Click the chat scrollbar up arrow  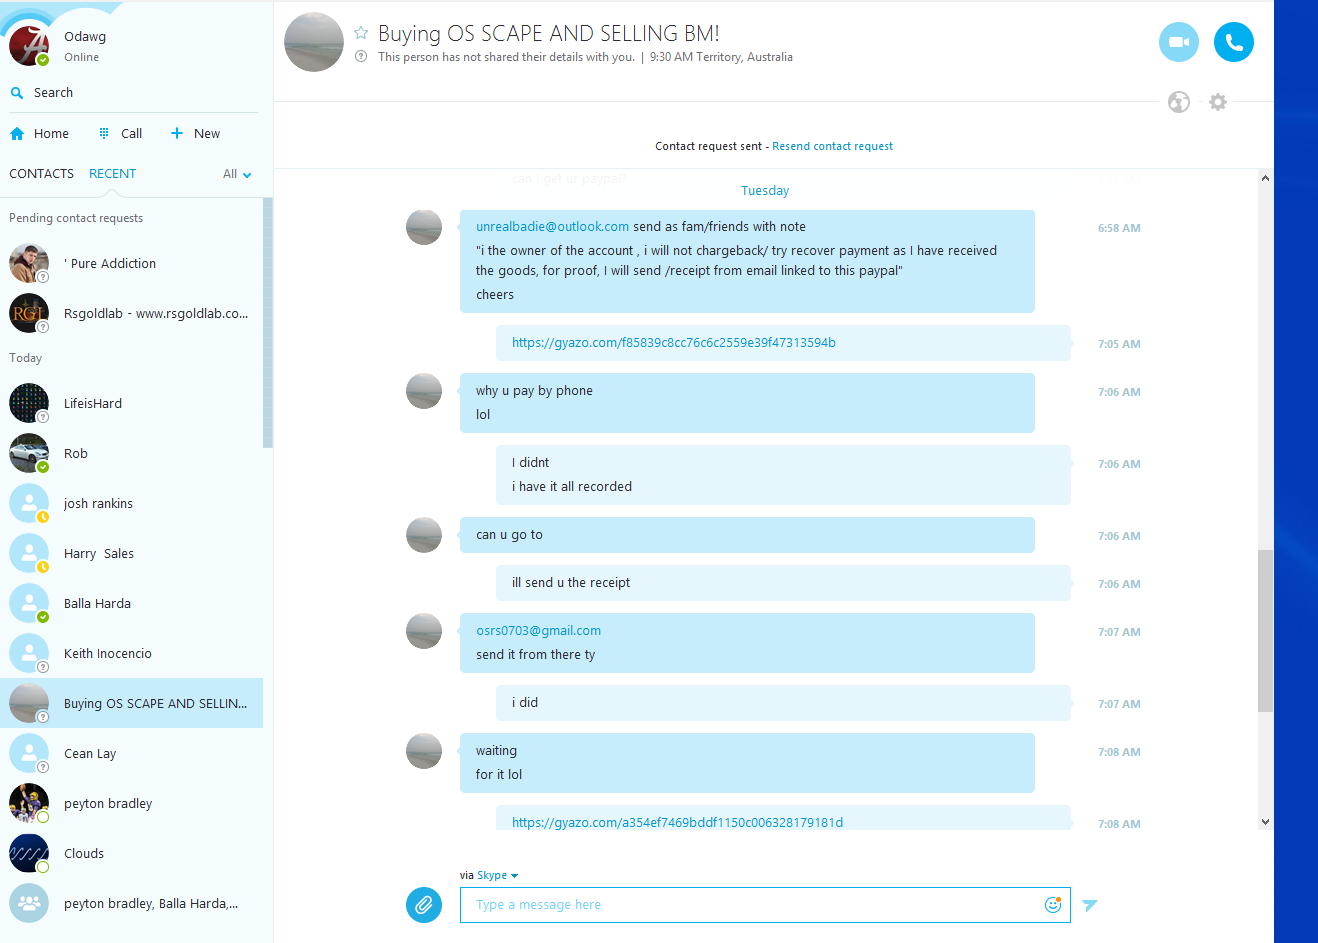point(1265,178)
